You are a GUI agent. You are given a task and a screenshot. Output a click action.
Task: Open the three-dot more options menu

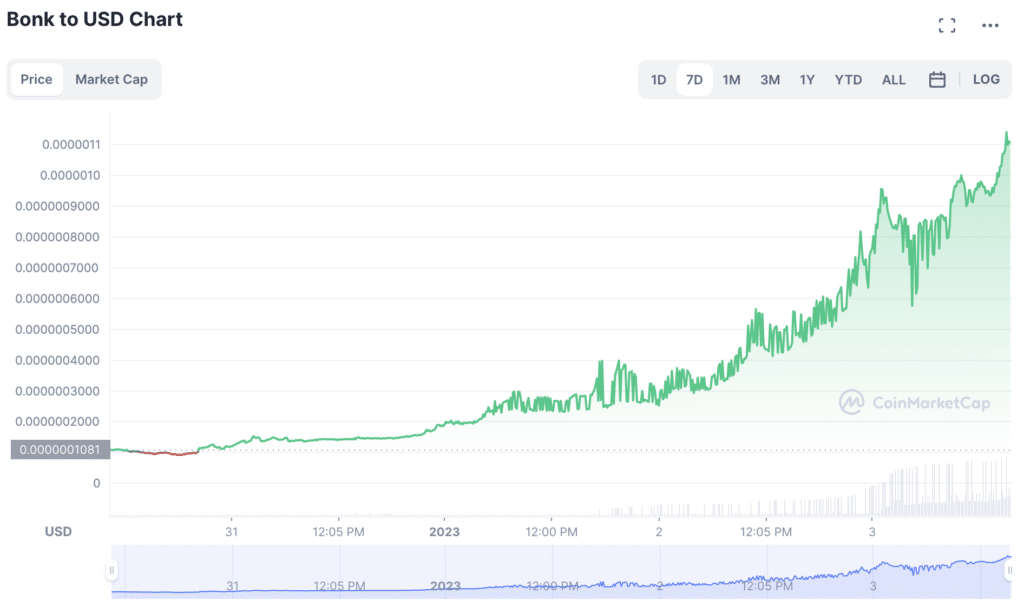click(x=990, y=25)
